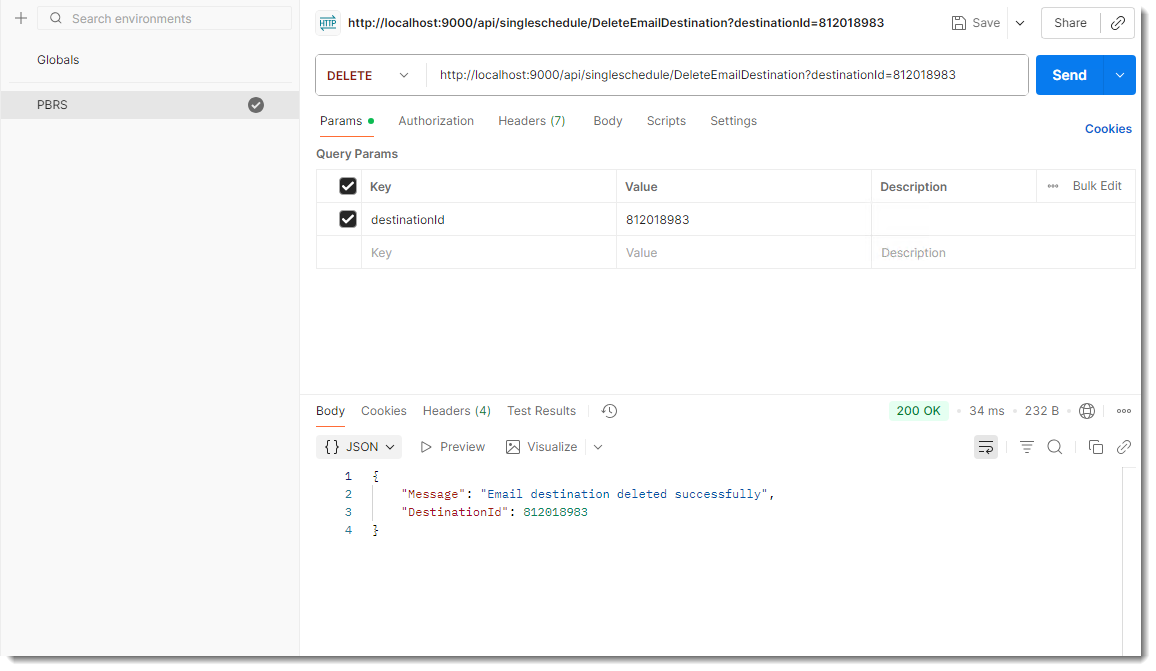
Task: Click the filter response icon
Action: 1026,447
